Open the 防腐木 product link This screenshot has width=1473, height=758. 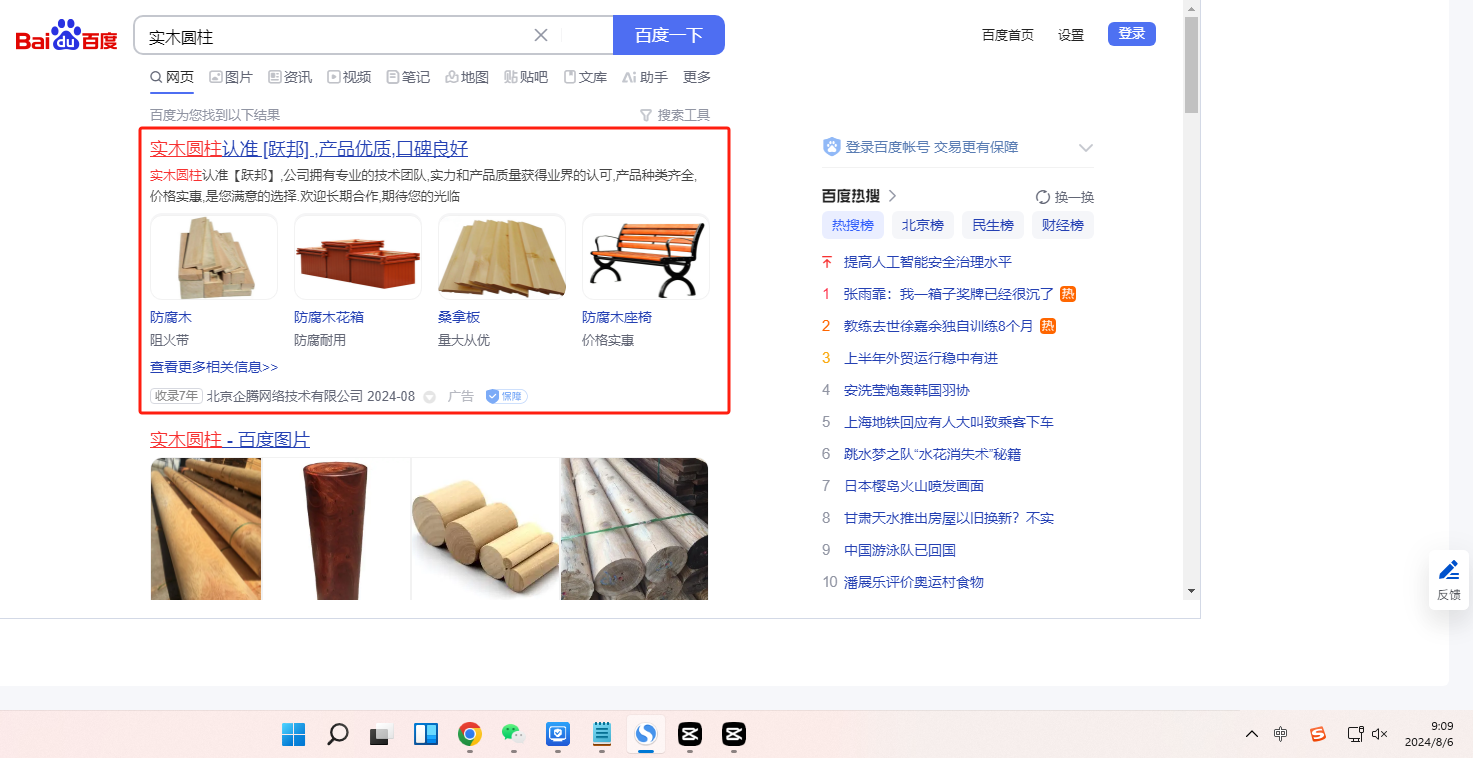tap(171, 317)
